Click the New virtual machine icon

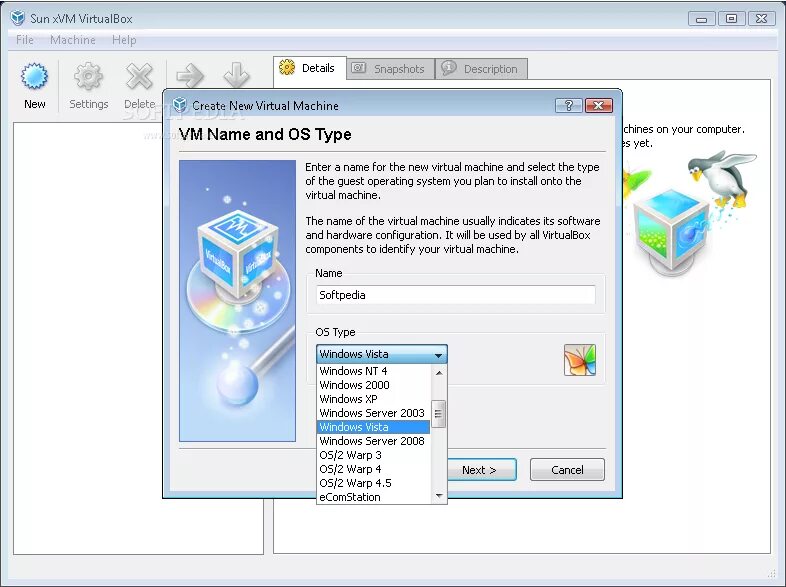pyautogui.click(x=34, y=77)
